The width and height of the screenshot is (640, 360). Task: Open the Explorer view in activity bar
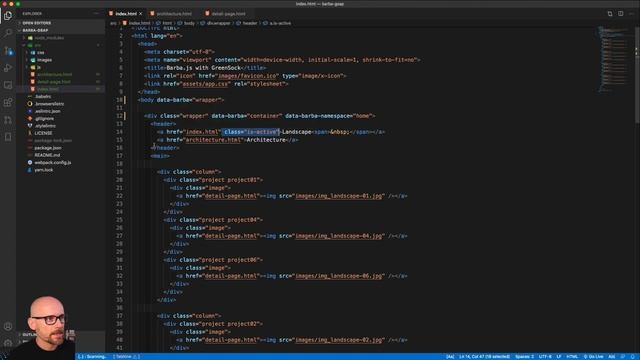click(8, 16)
